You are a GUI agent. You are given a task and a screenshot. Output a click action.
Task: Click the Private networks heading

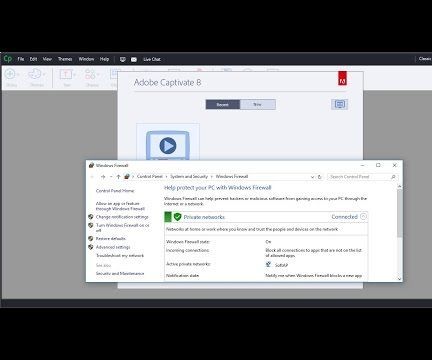pyautogui.click(x=204, y=217)
